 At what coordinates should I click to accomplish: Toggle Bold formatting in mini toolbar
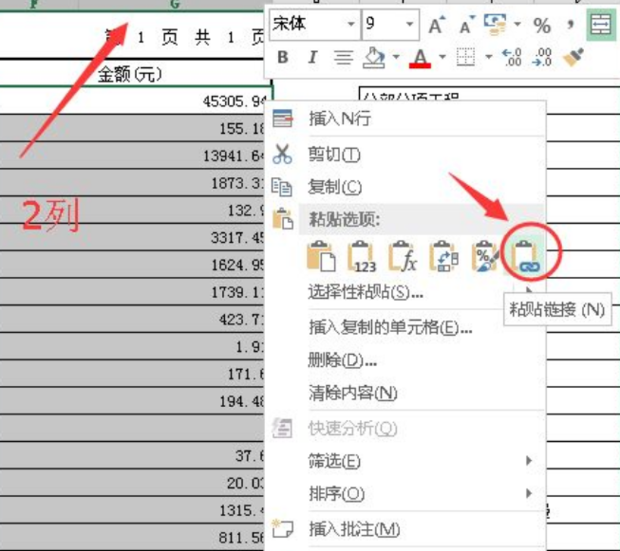coord(282,58)
